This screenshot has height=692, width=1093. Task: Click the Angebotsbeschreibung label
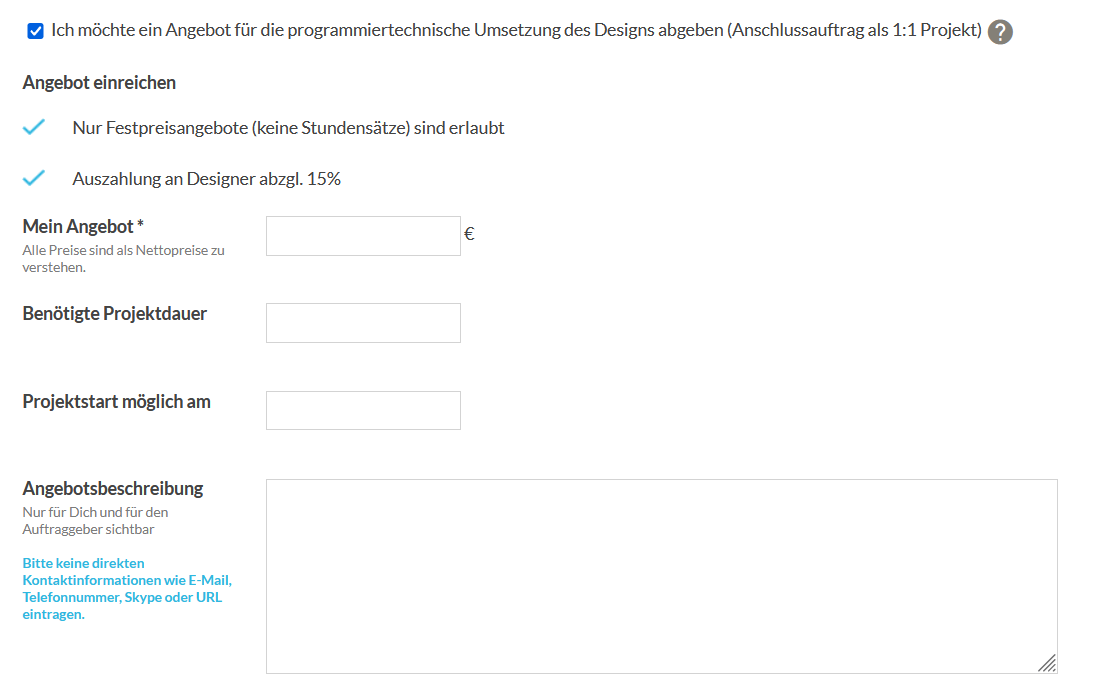pyautogui.click(x=113, y=489)
